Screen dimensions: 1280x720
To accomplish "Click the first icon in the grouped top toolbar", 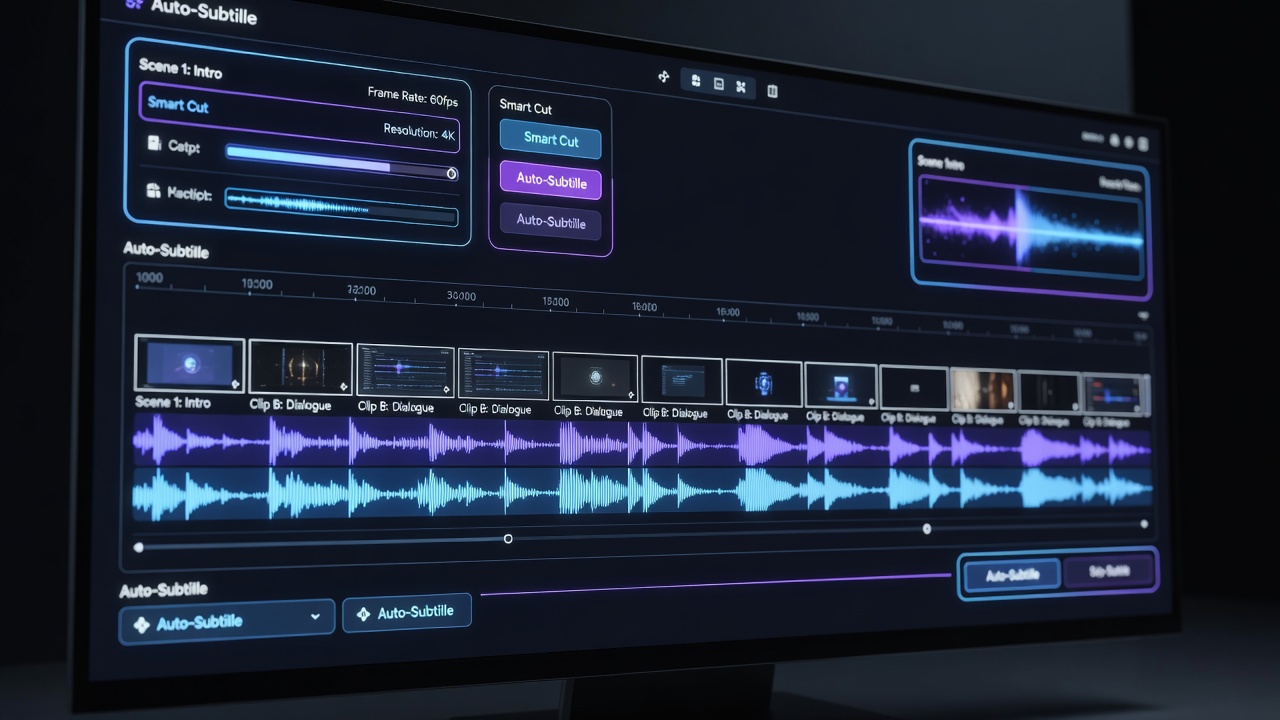I will (x=696, y=81).
